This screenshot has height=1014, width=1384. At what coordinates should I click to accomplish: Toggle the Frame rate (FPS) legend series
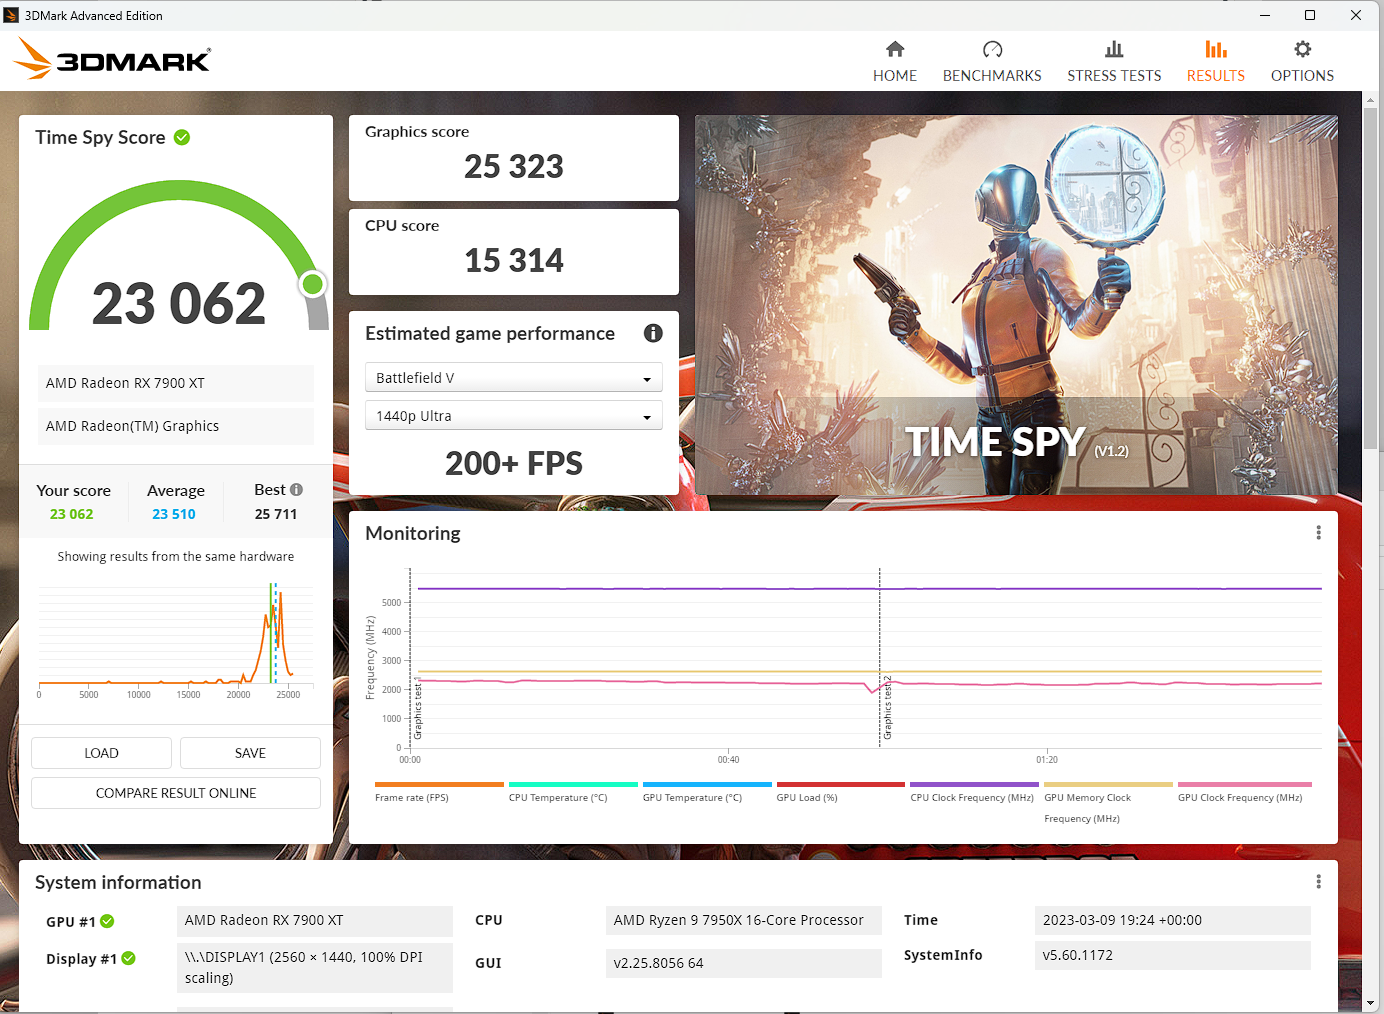point(412,797)
